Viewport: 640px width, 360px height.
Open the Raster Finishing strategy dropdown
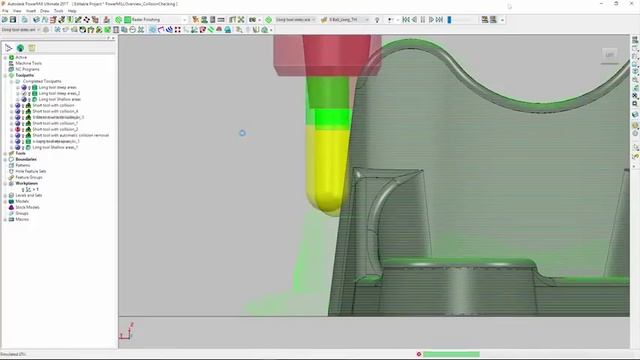coord(184,20)
